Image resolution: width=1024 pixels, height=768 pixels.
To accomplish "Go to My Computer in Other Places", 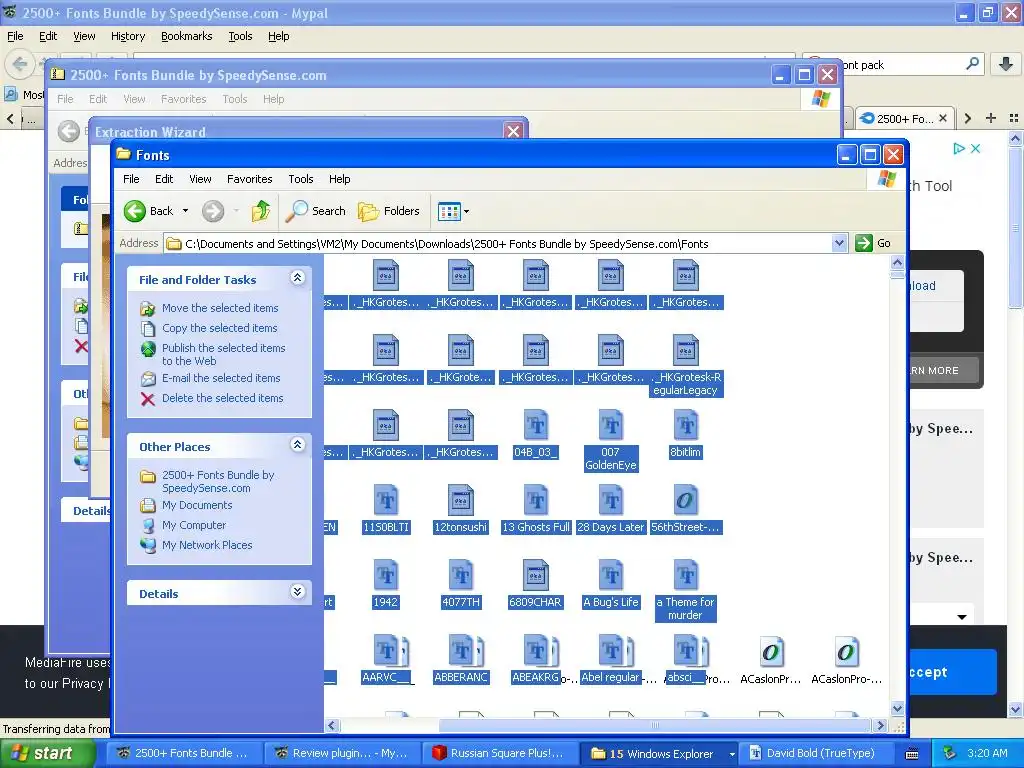I will pos(194,526).
